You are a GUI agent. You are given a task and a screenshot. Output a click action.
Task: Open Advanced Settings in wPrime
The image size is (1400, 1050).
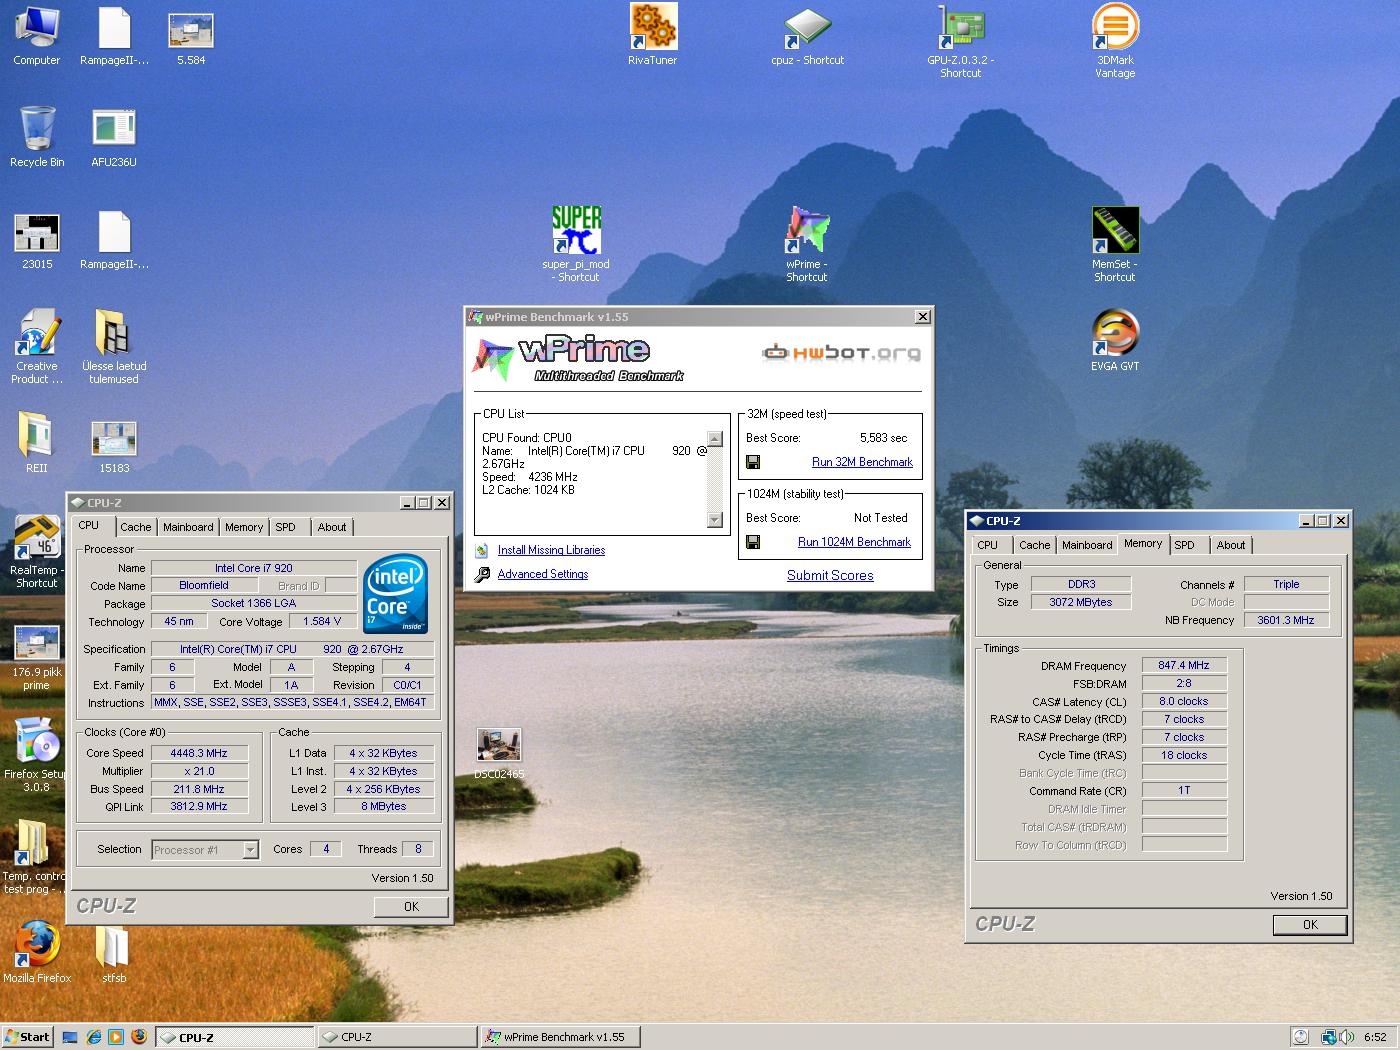coord(543,574)
